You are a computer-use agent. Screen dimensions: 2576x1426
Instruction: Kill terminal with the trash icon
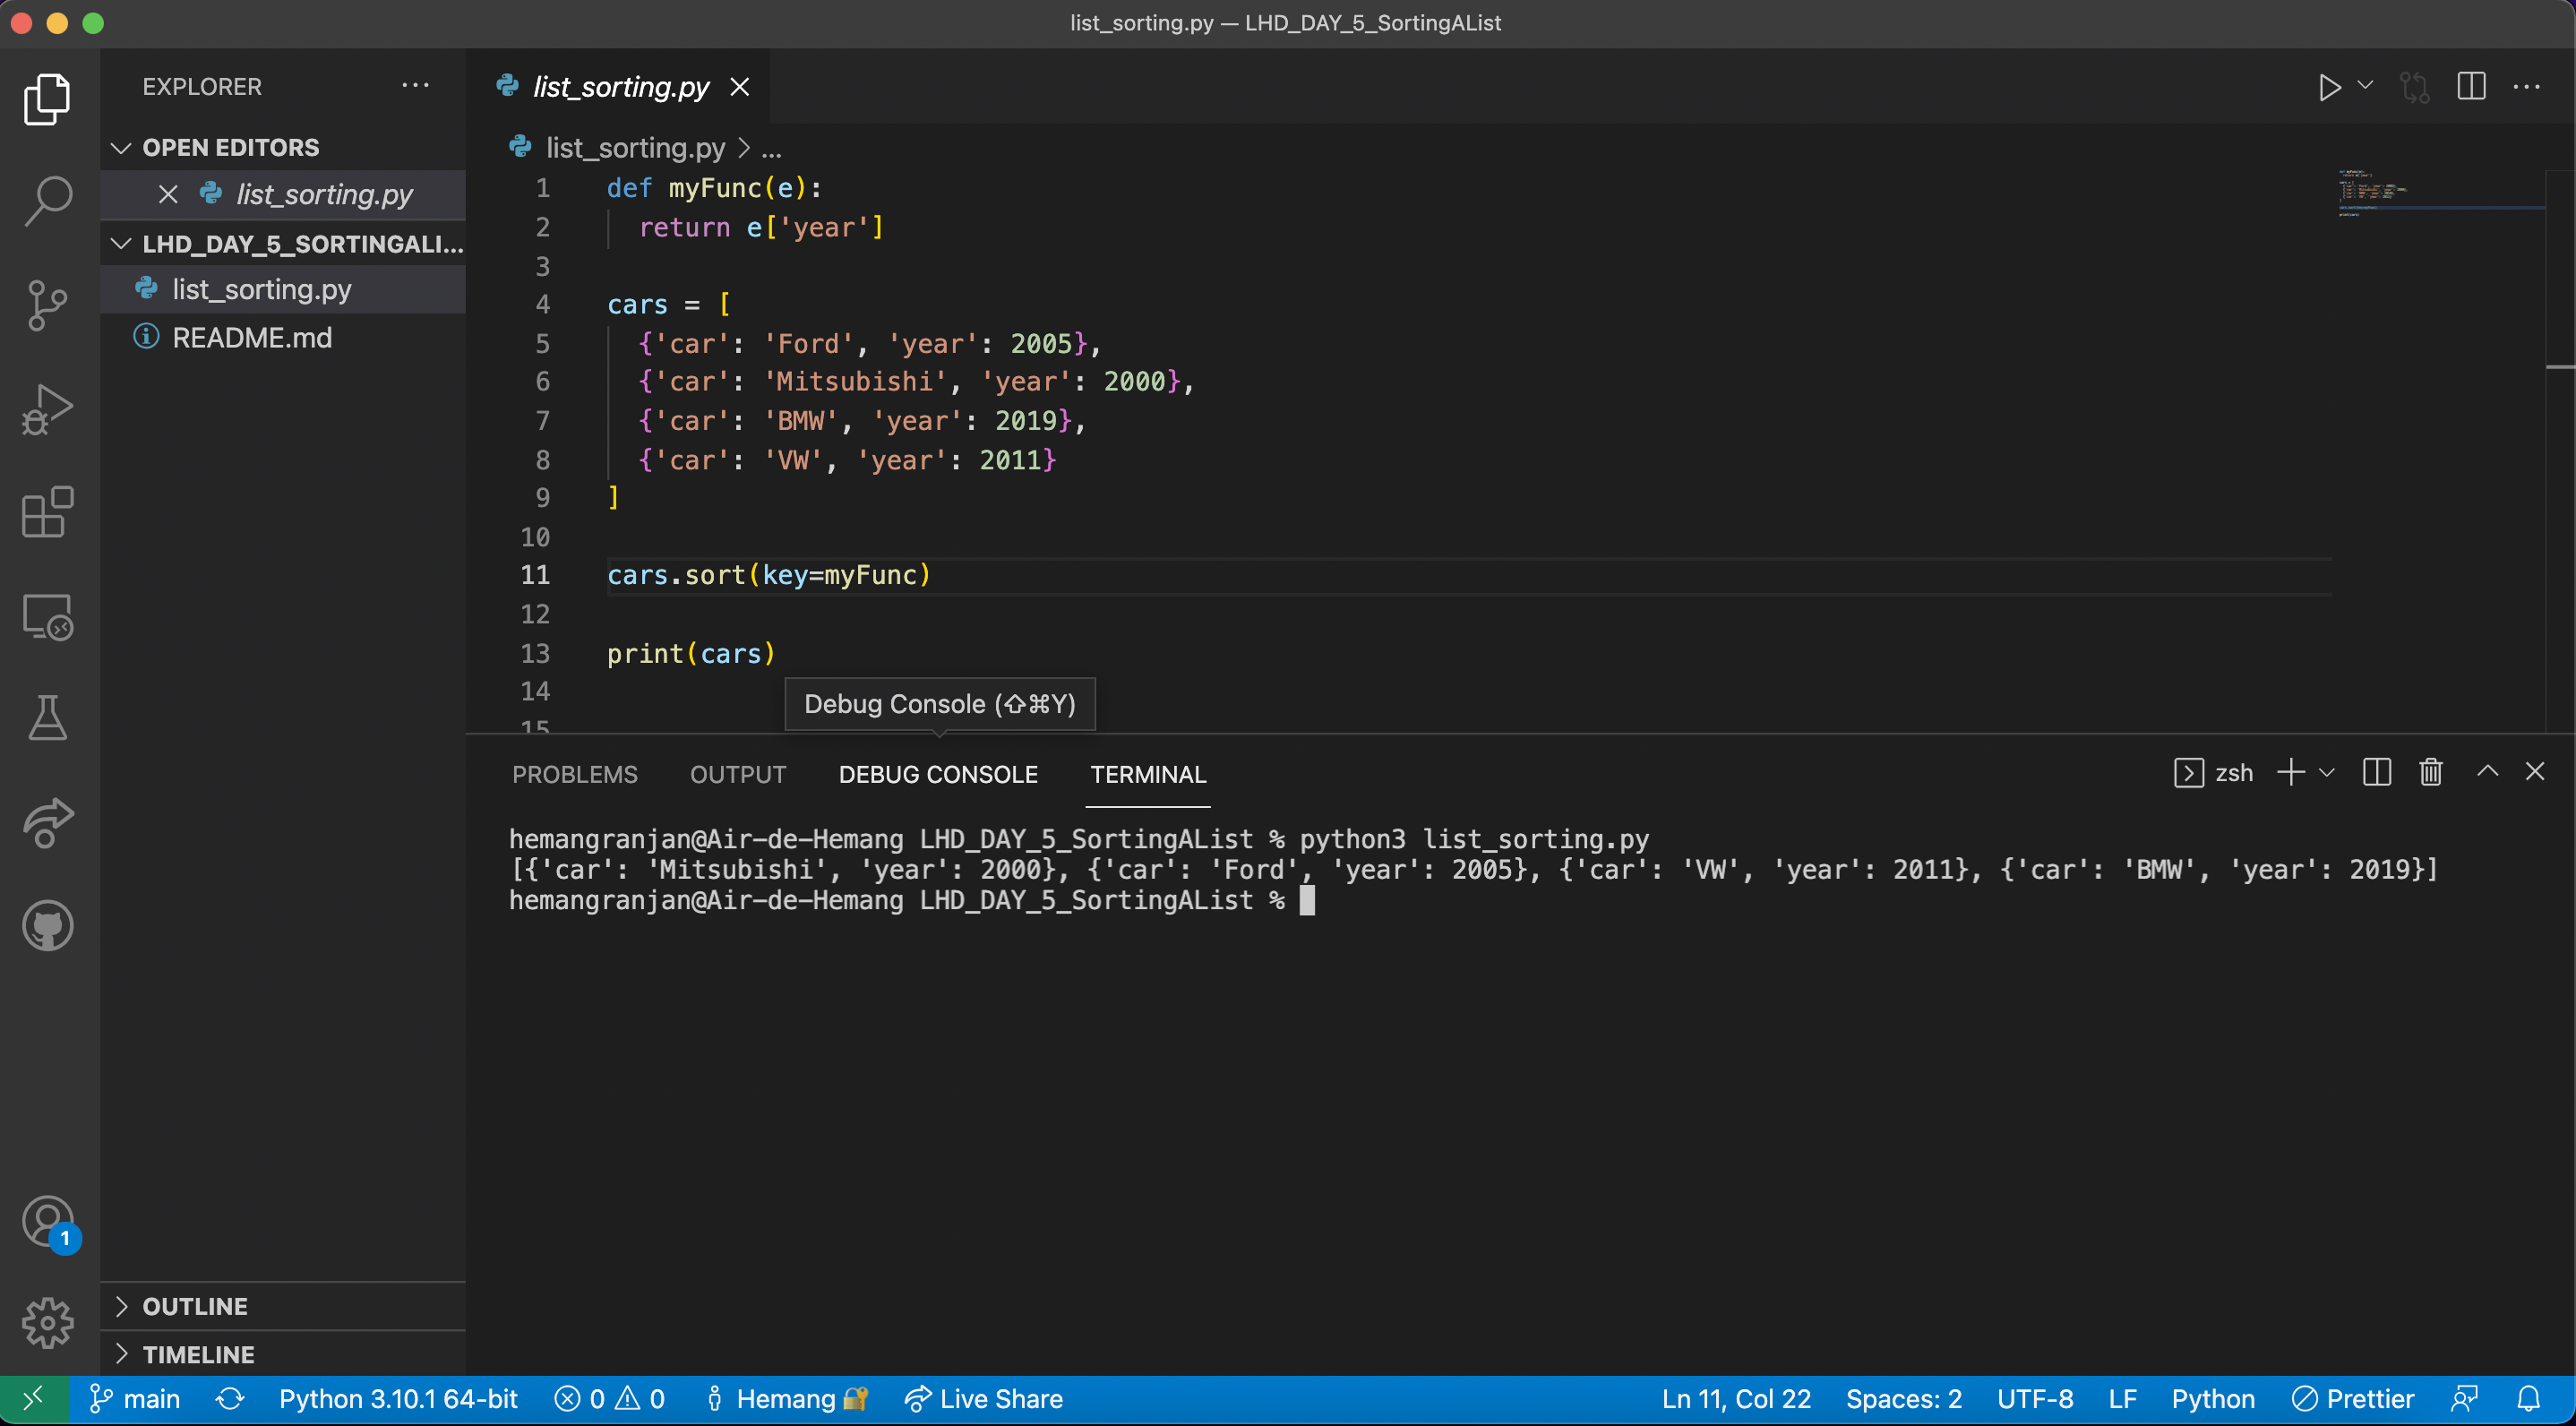coord(2430,773)
